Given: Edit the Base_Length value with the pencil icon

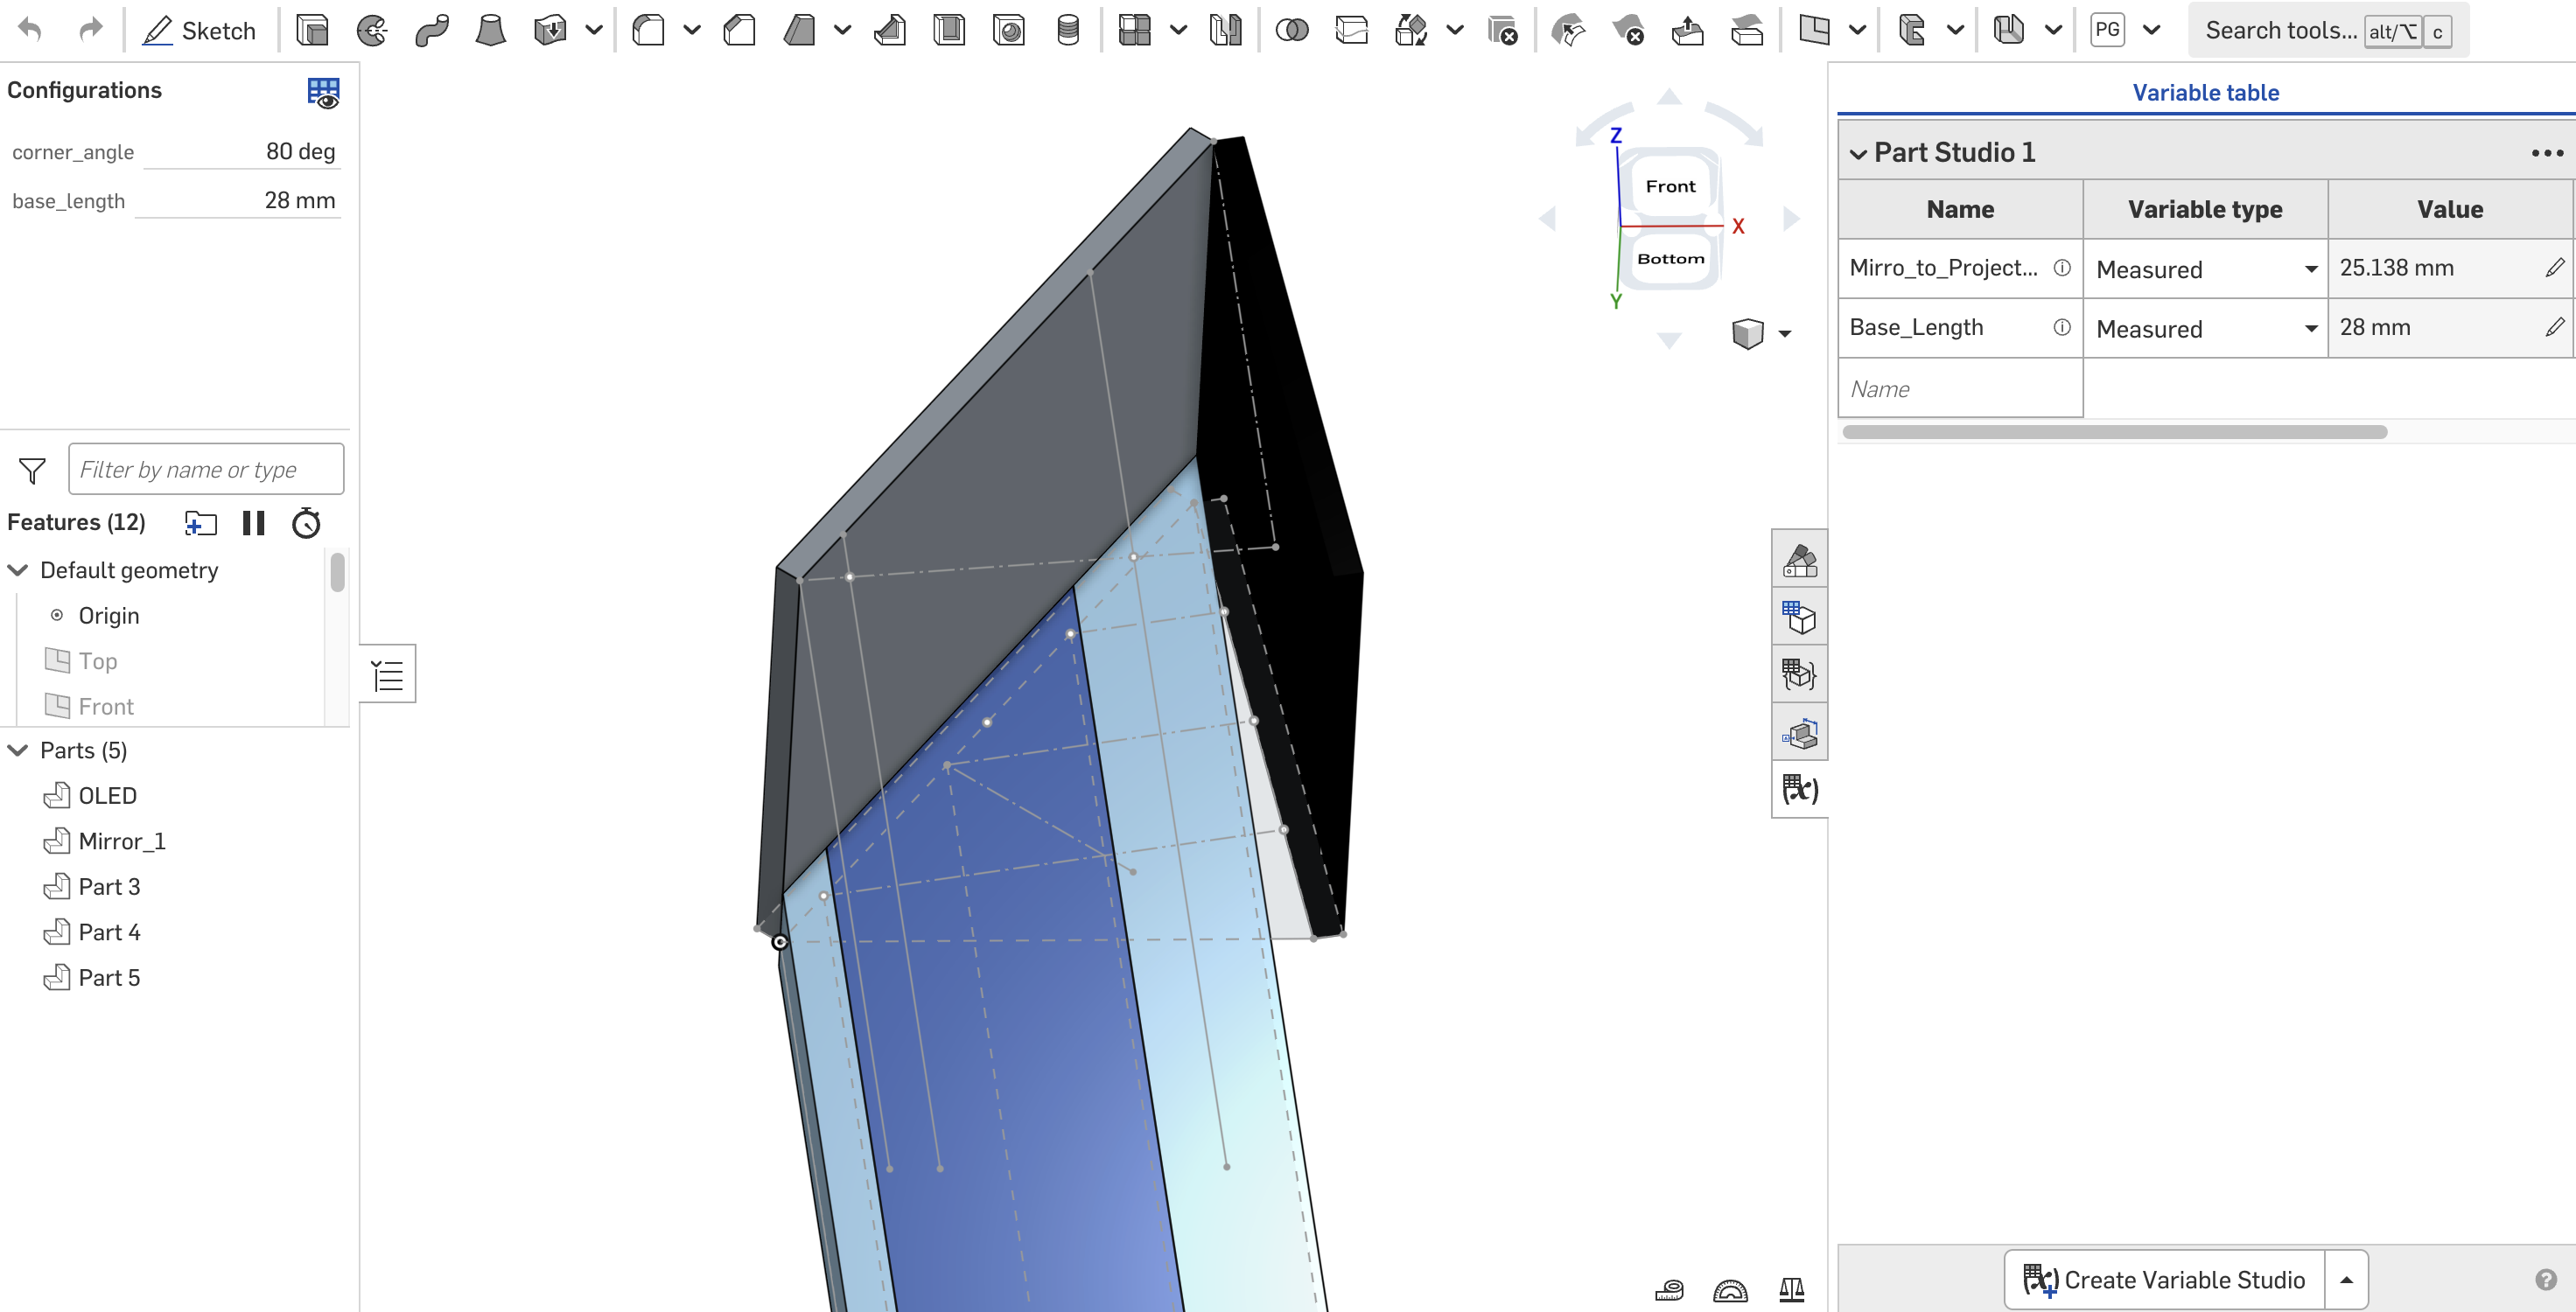Looking at the screenshot, I should 2554,327.
